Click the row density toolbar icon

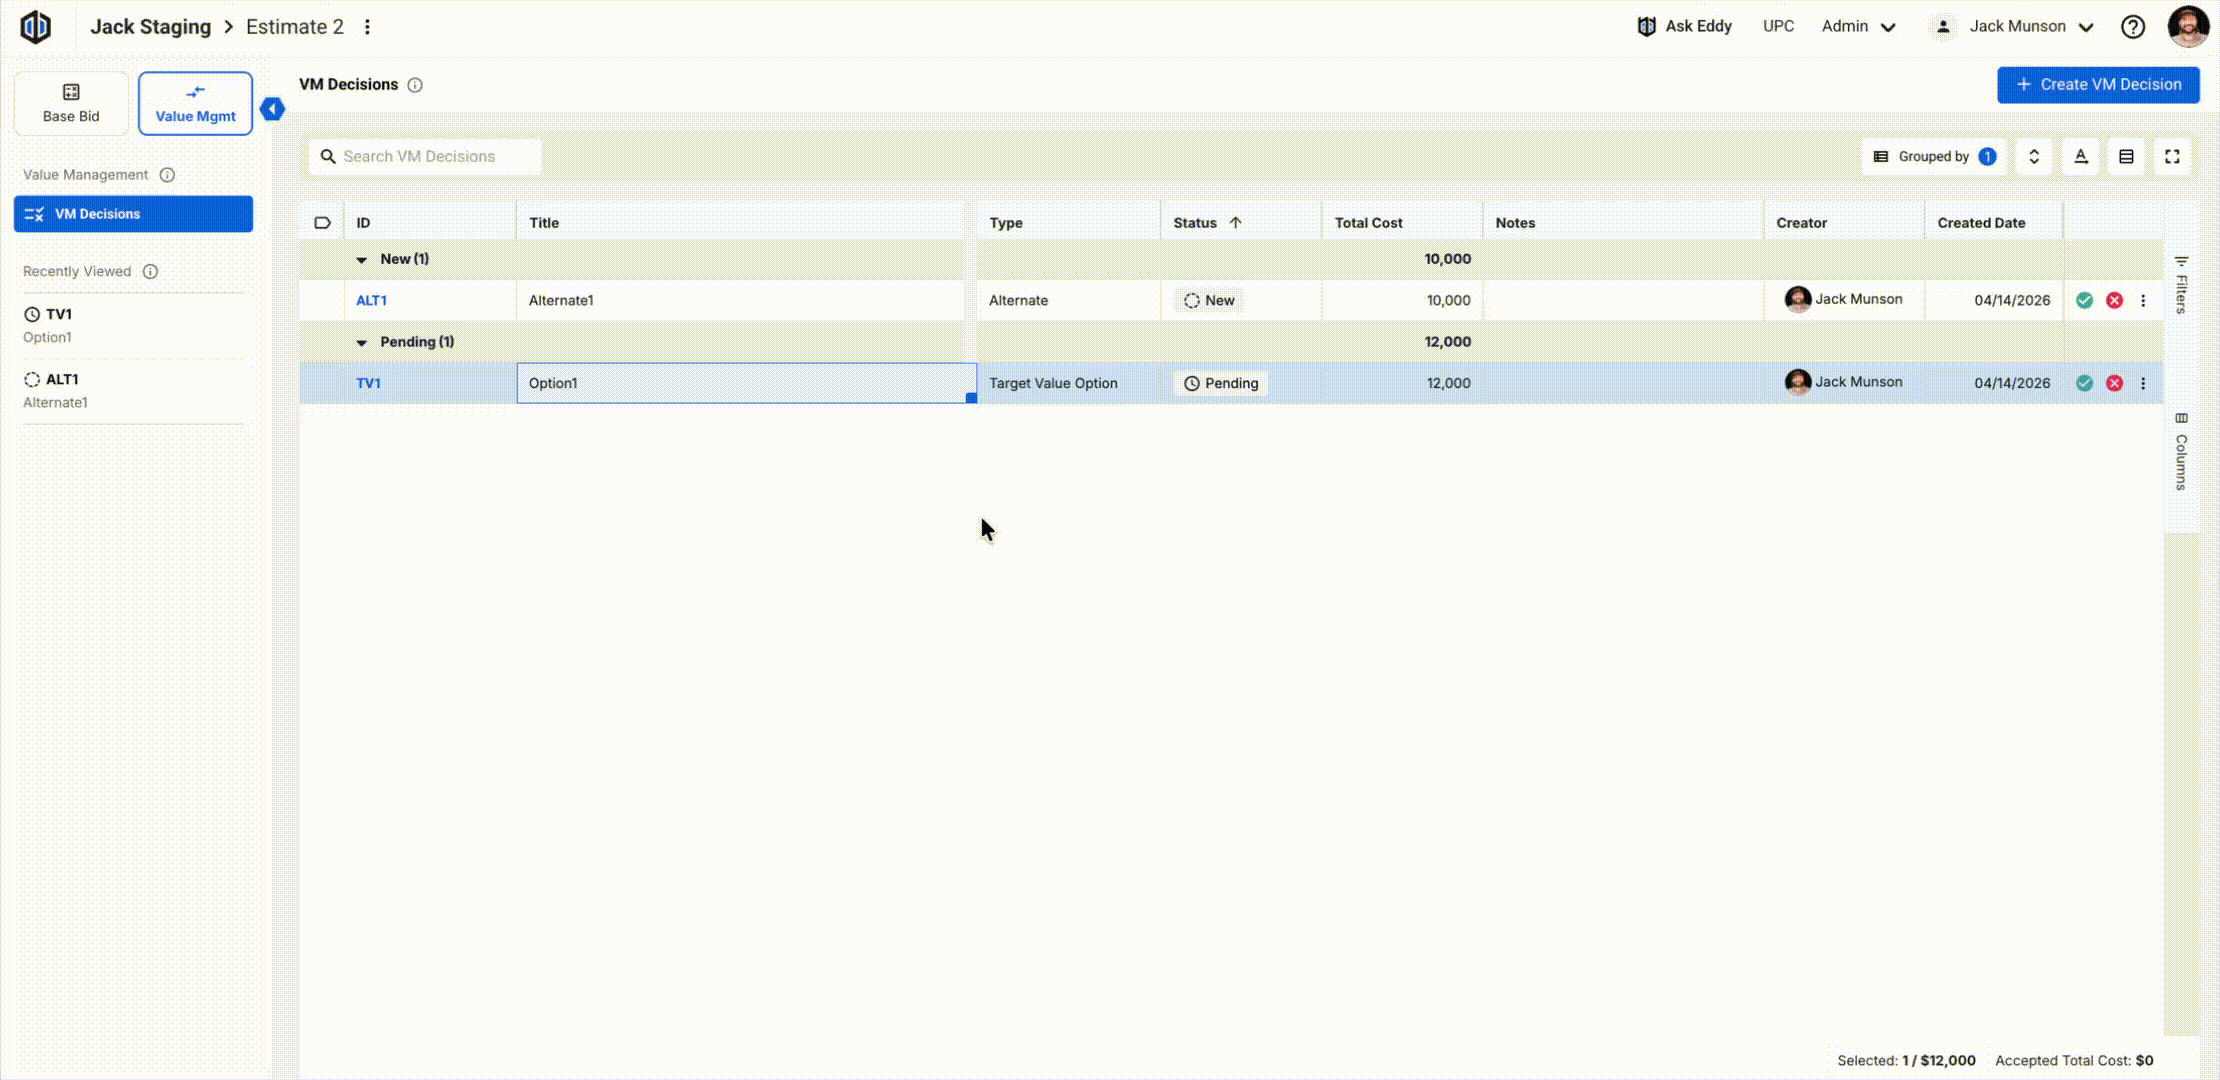2126,157
